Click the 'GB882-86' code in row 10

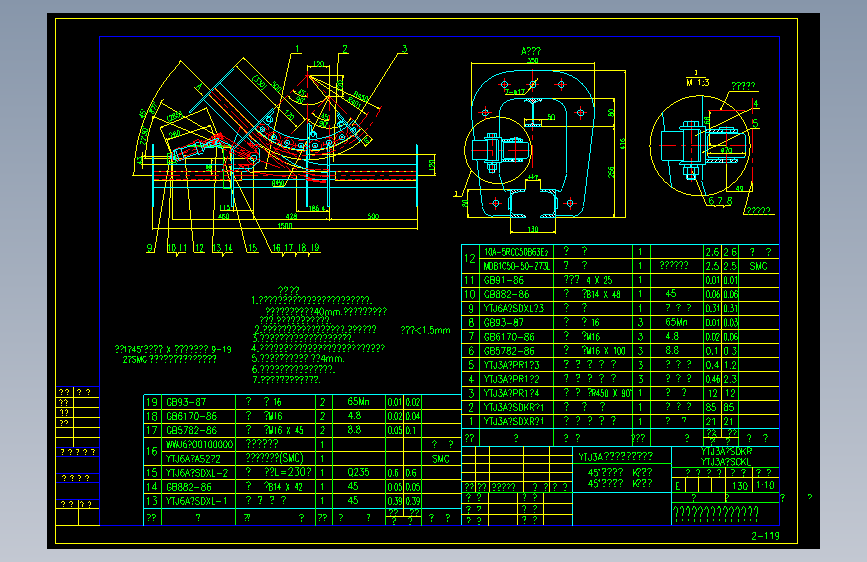[506, 294]
